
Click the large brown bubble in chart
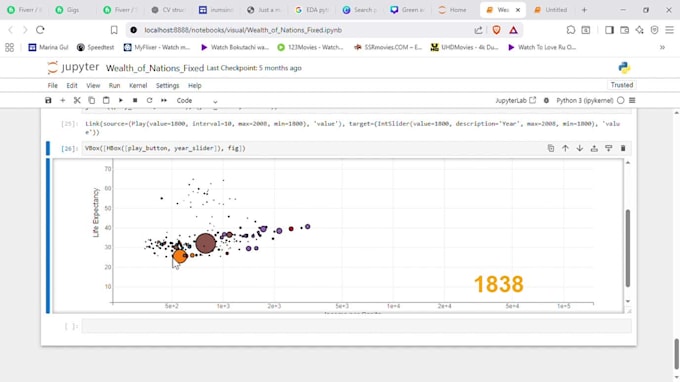point(206,243)
